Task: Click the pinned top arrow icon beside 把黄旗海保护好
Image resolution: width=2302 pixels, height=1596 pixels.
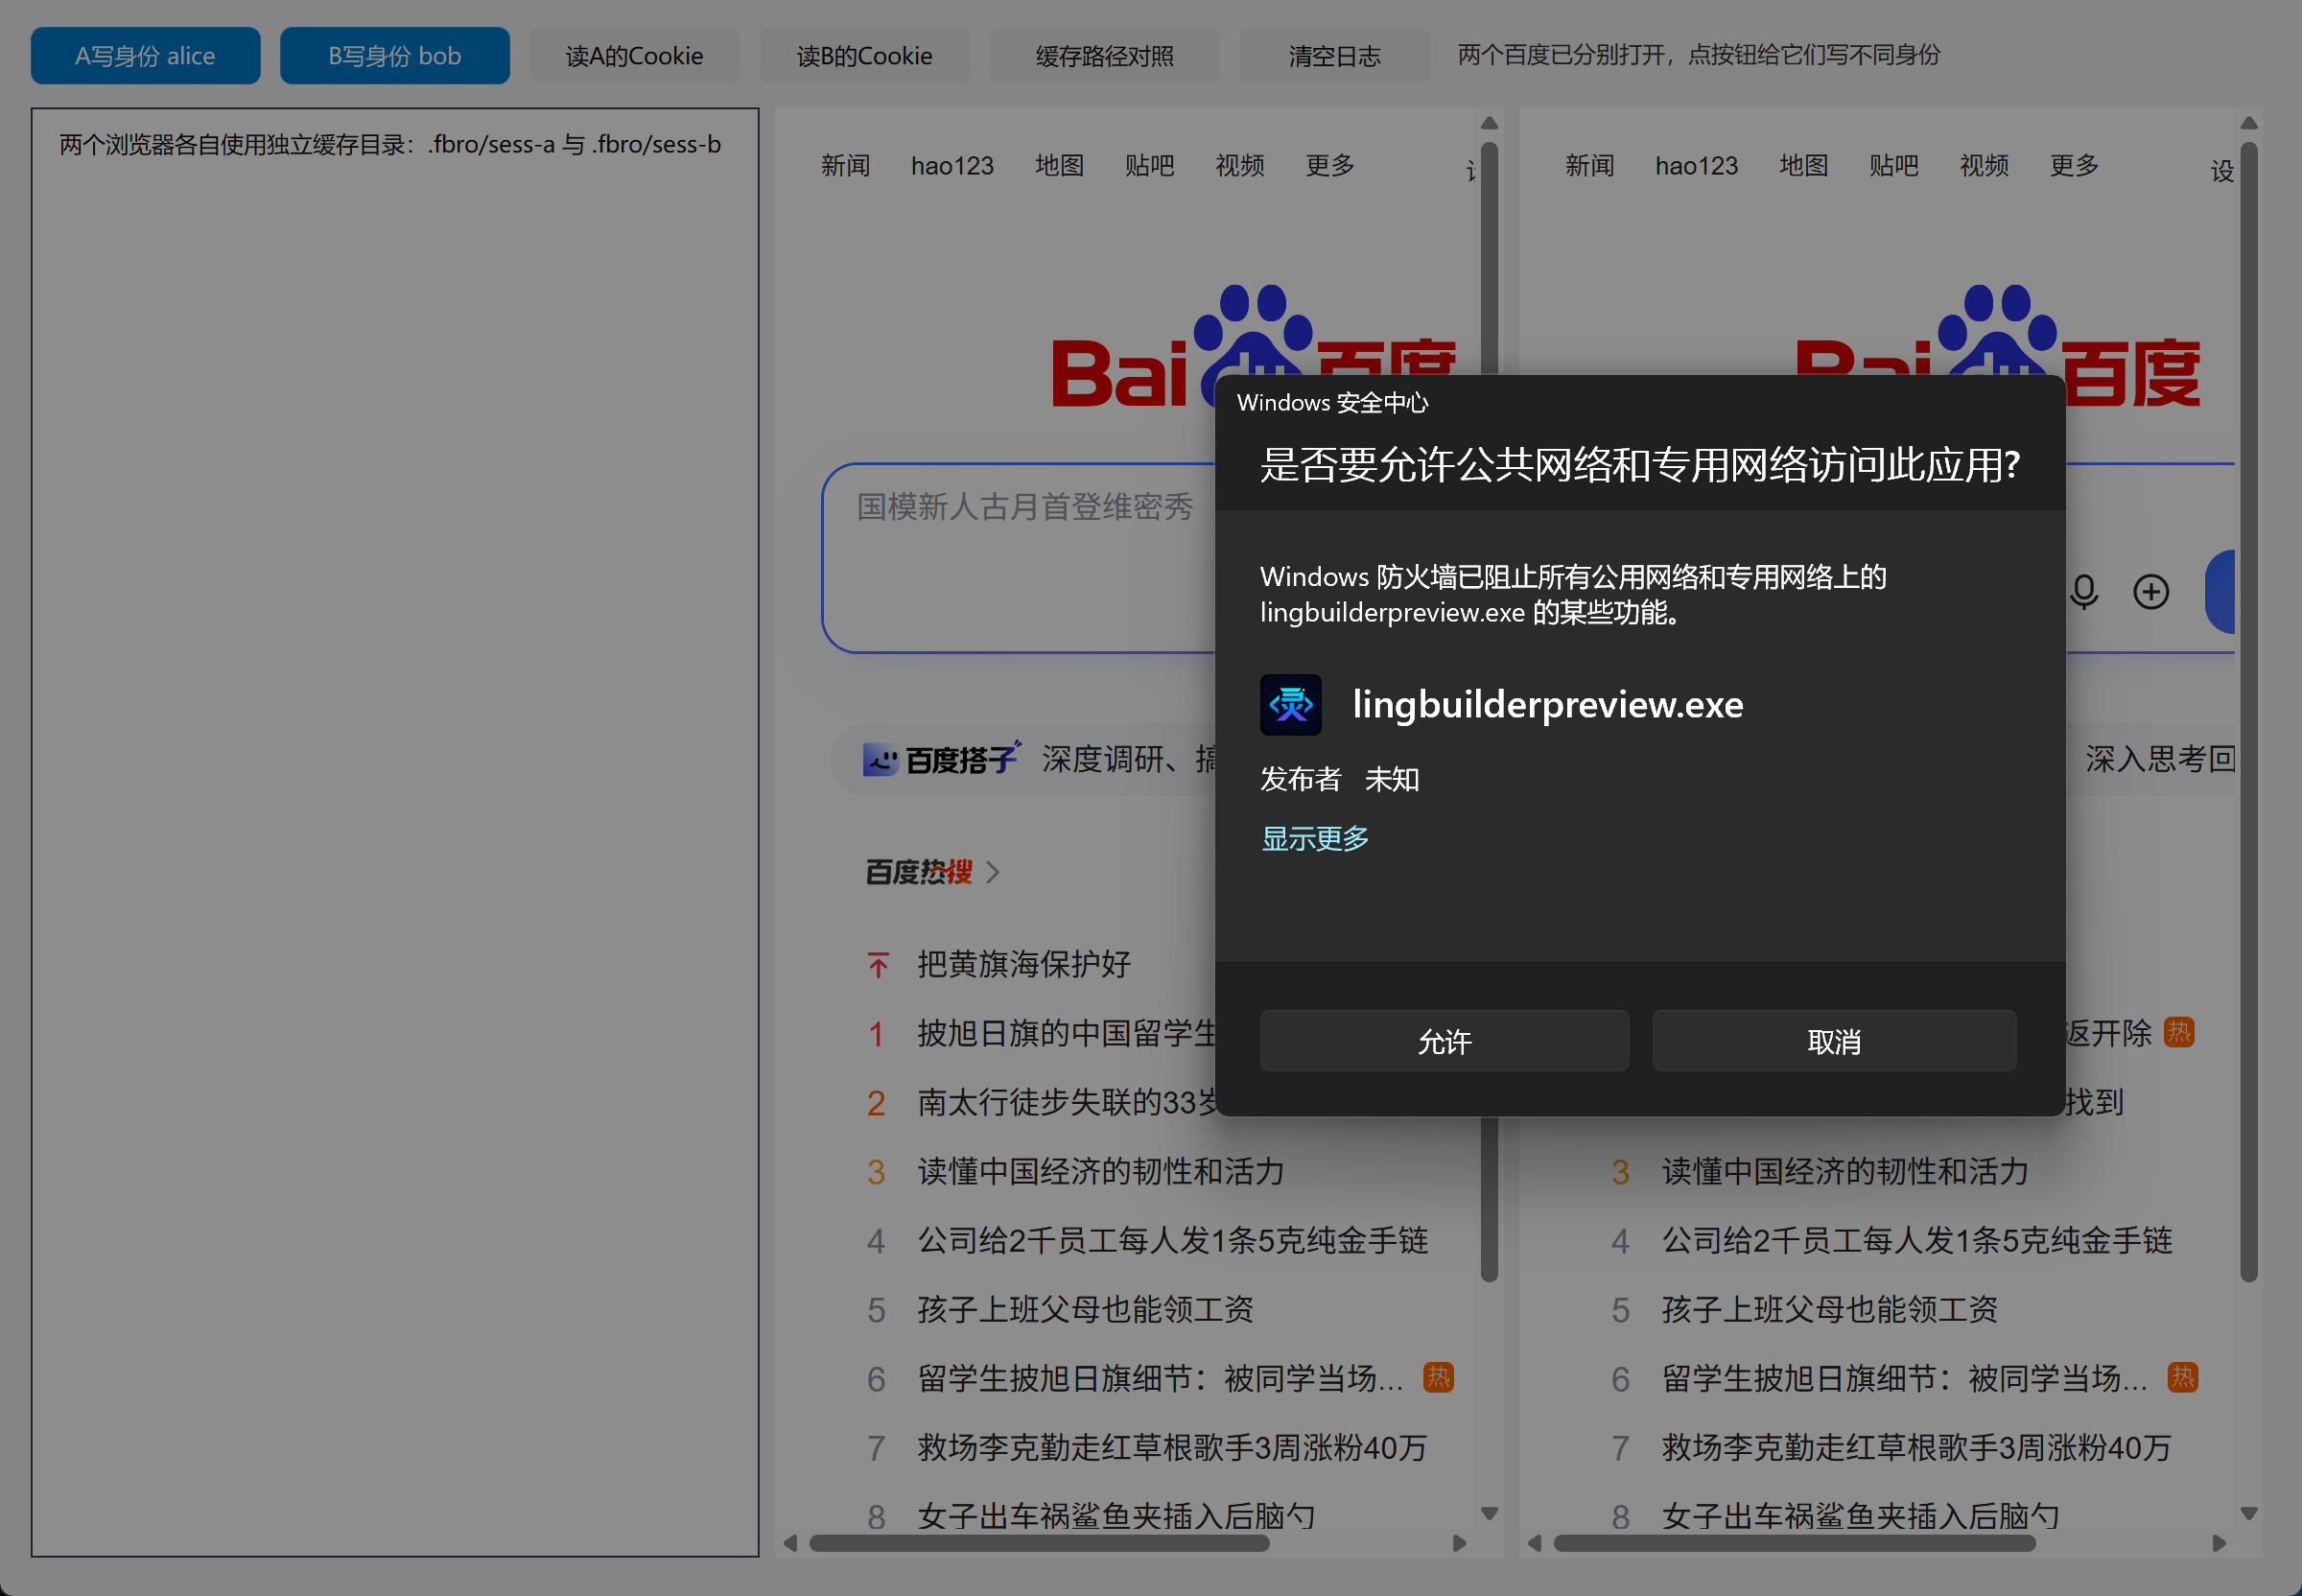Action: tap(878, 964)
